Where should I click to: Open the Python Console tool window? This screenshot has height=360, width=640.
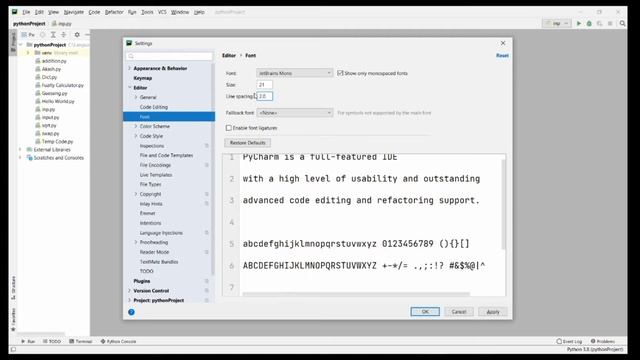[118, 341]
